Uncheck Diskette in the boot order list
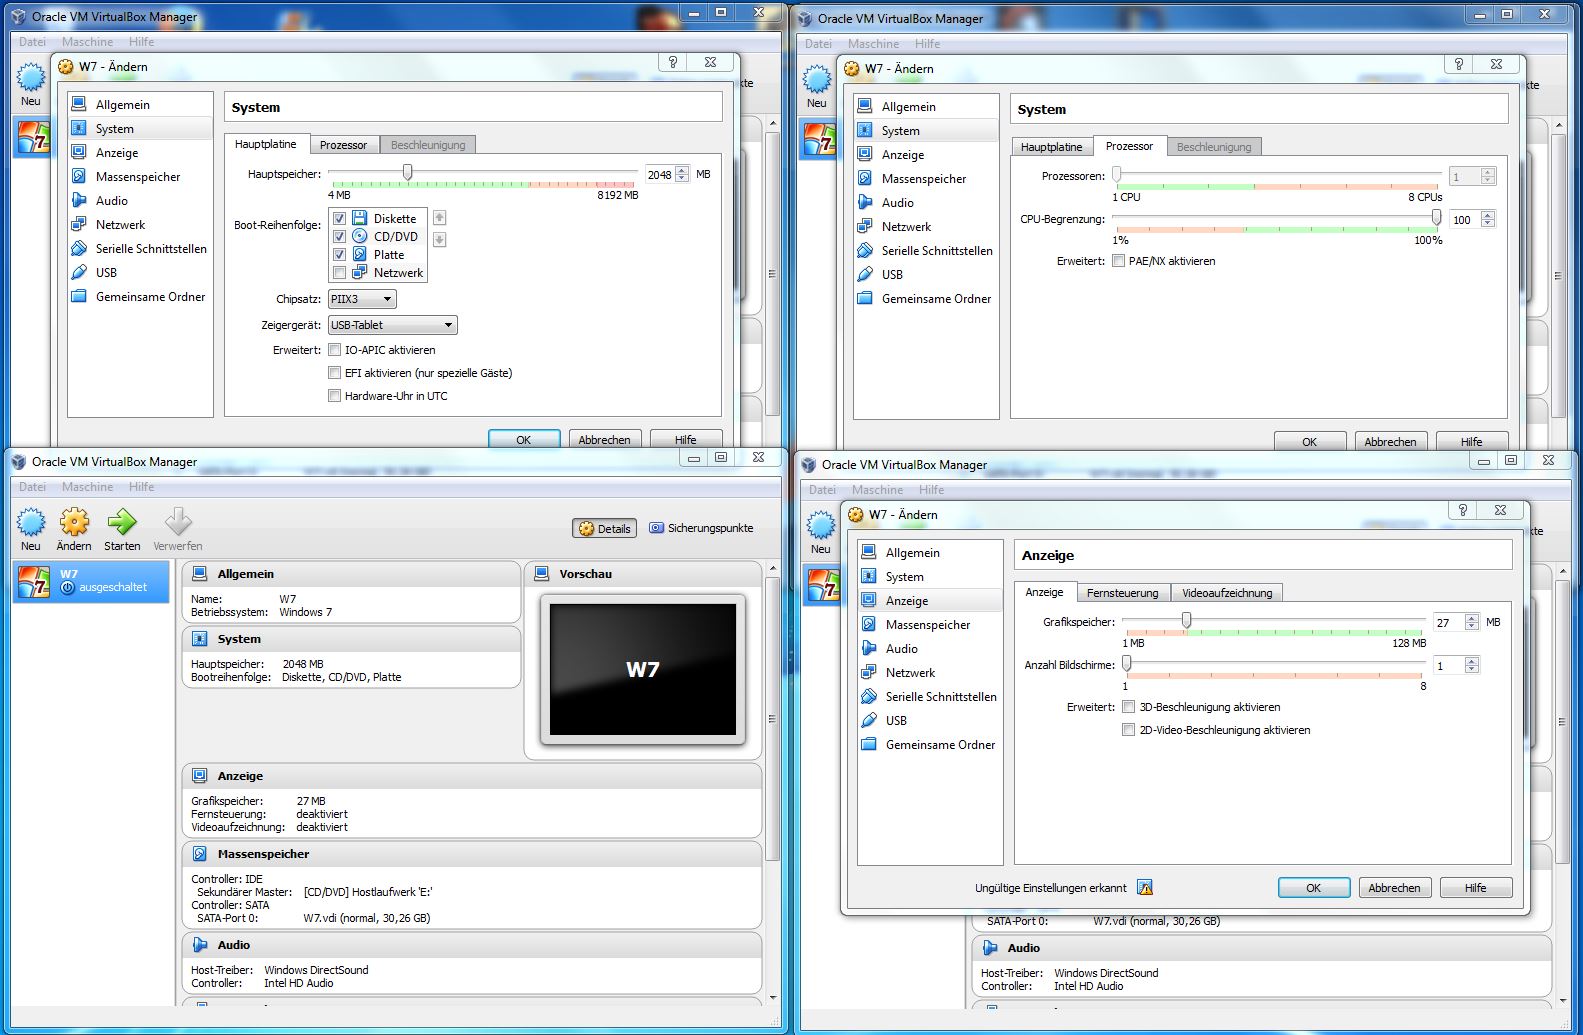 click(339, 218)
